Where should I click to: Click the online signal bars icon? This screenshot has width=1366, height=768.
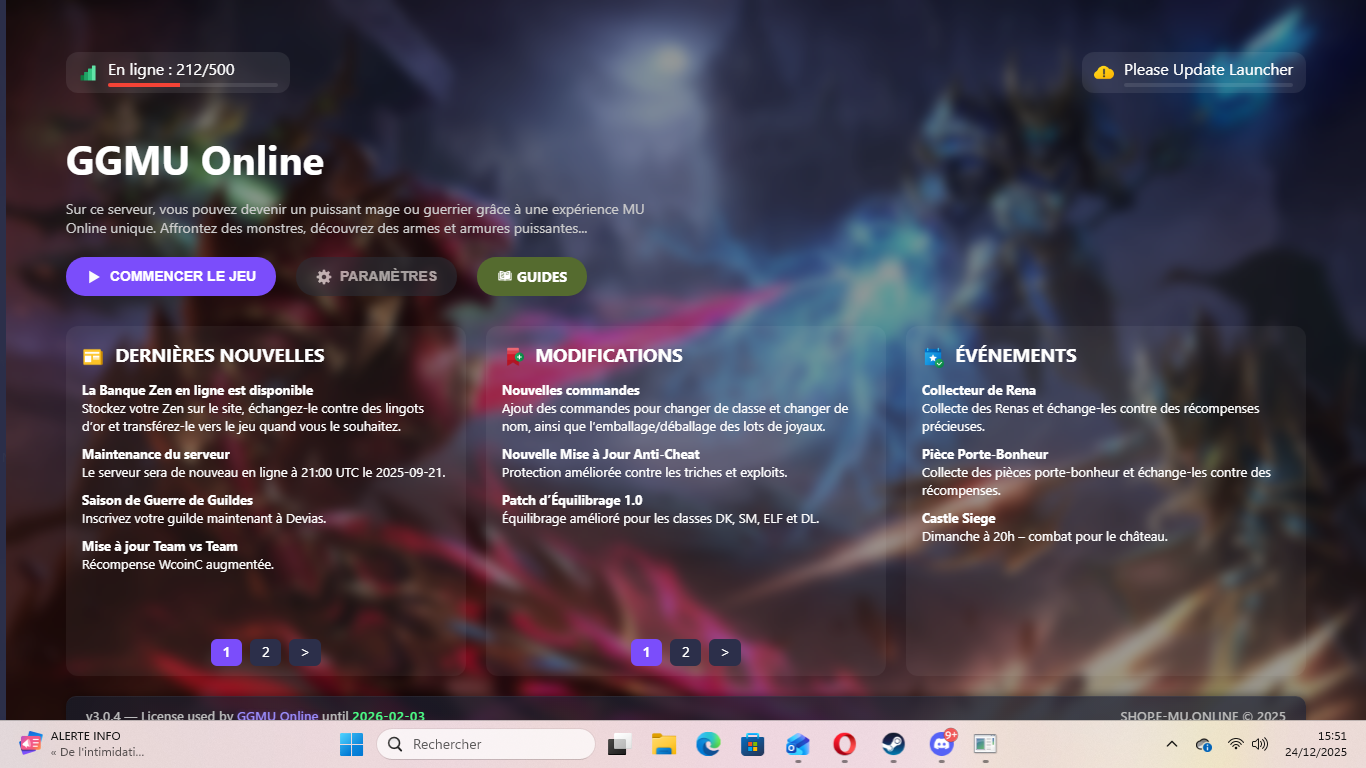[89, 72]
